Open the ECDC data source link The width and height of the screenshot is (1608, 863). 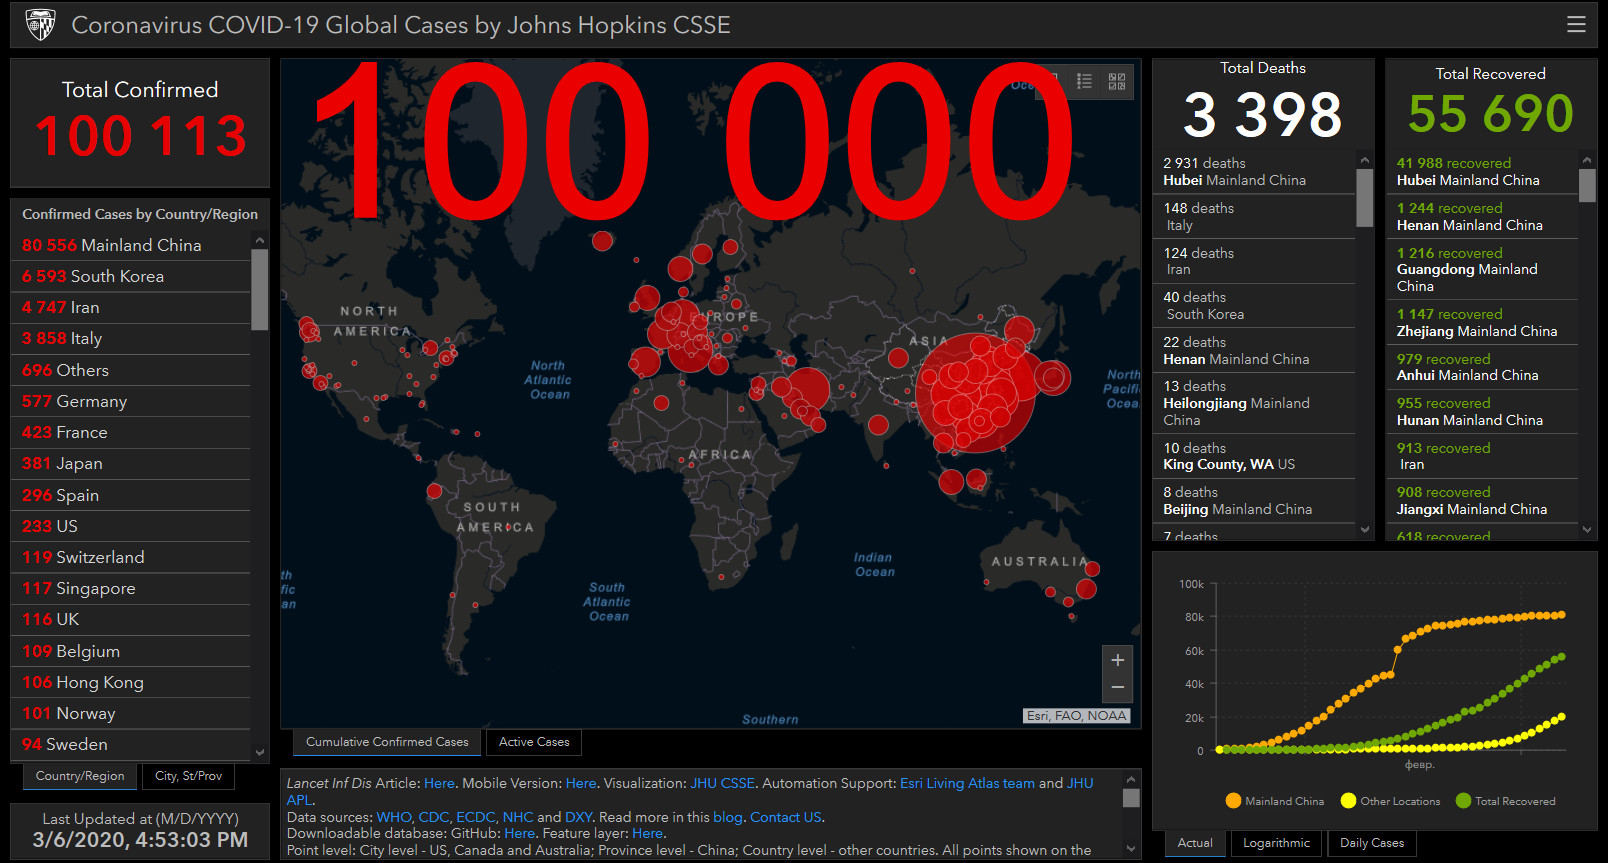[476, 818]
